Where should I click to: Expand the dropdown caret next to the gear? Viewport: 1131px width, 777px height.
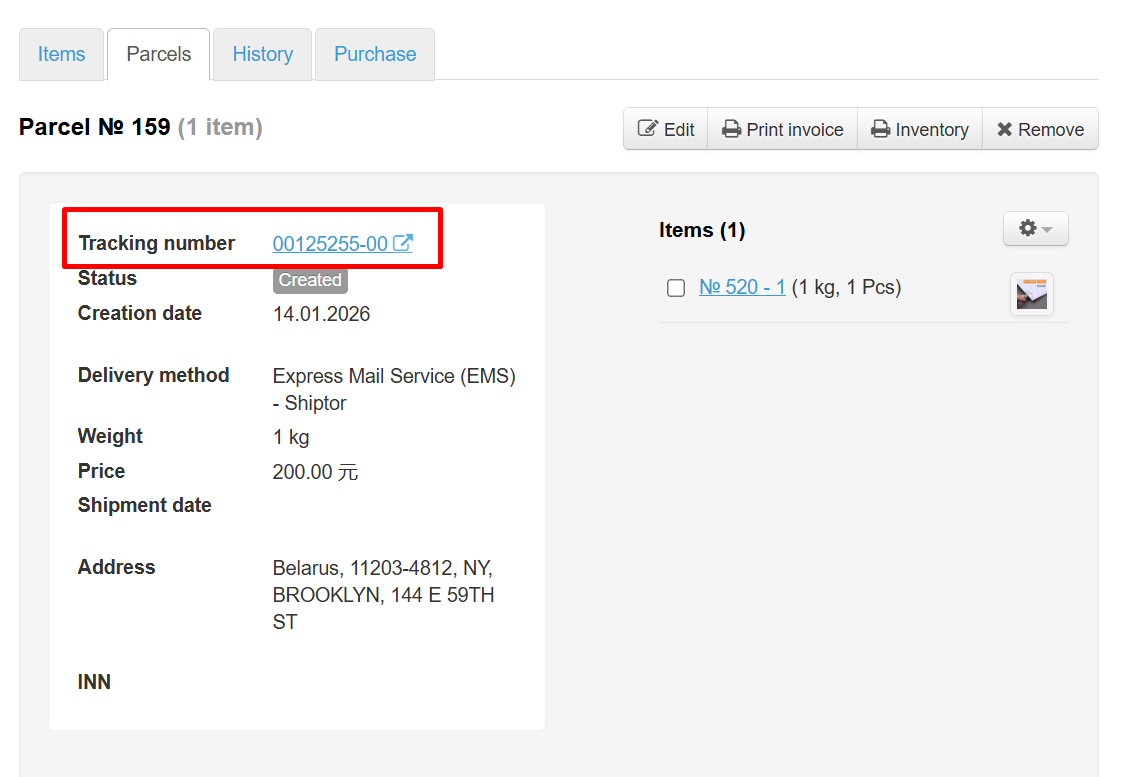point(1047,230)
